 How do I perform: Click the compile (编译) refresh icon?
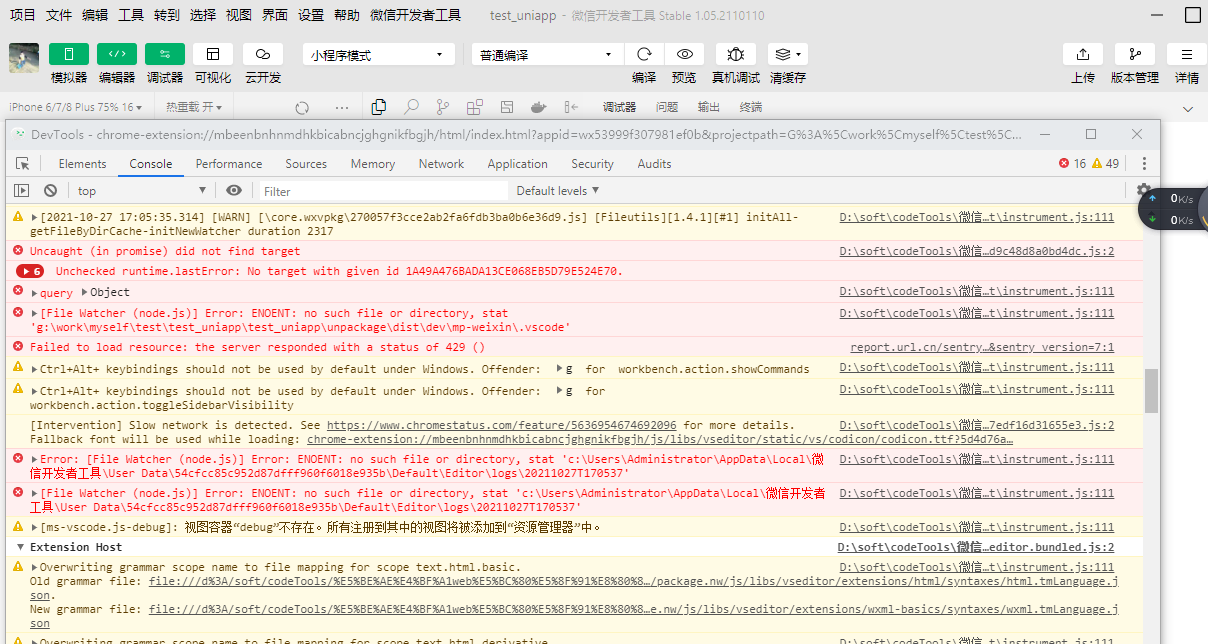point(644,54)
